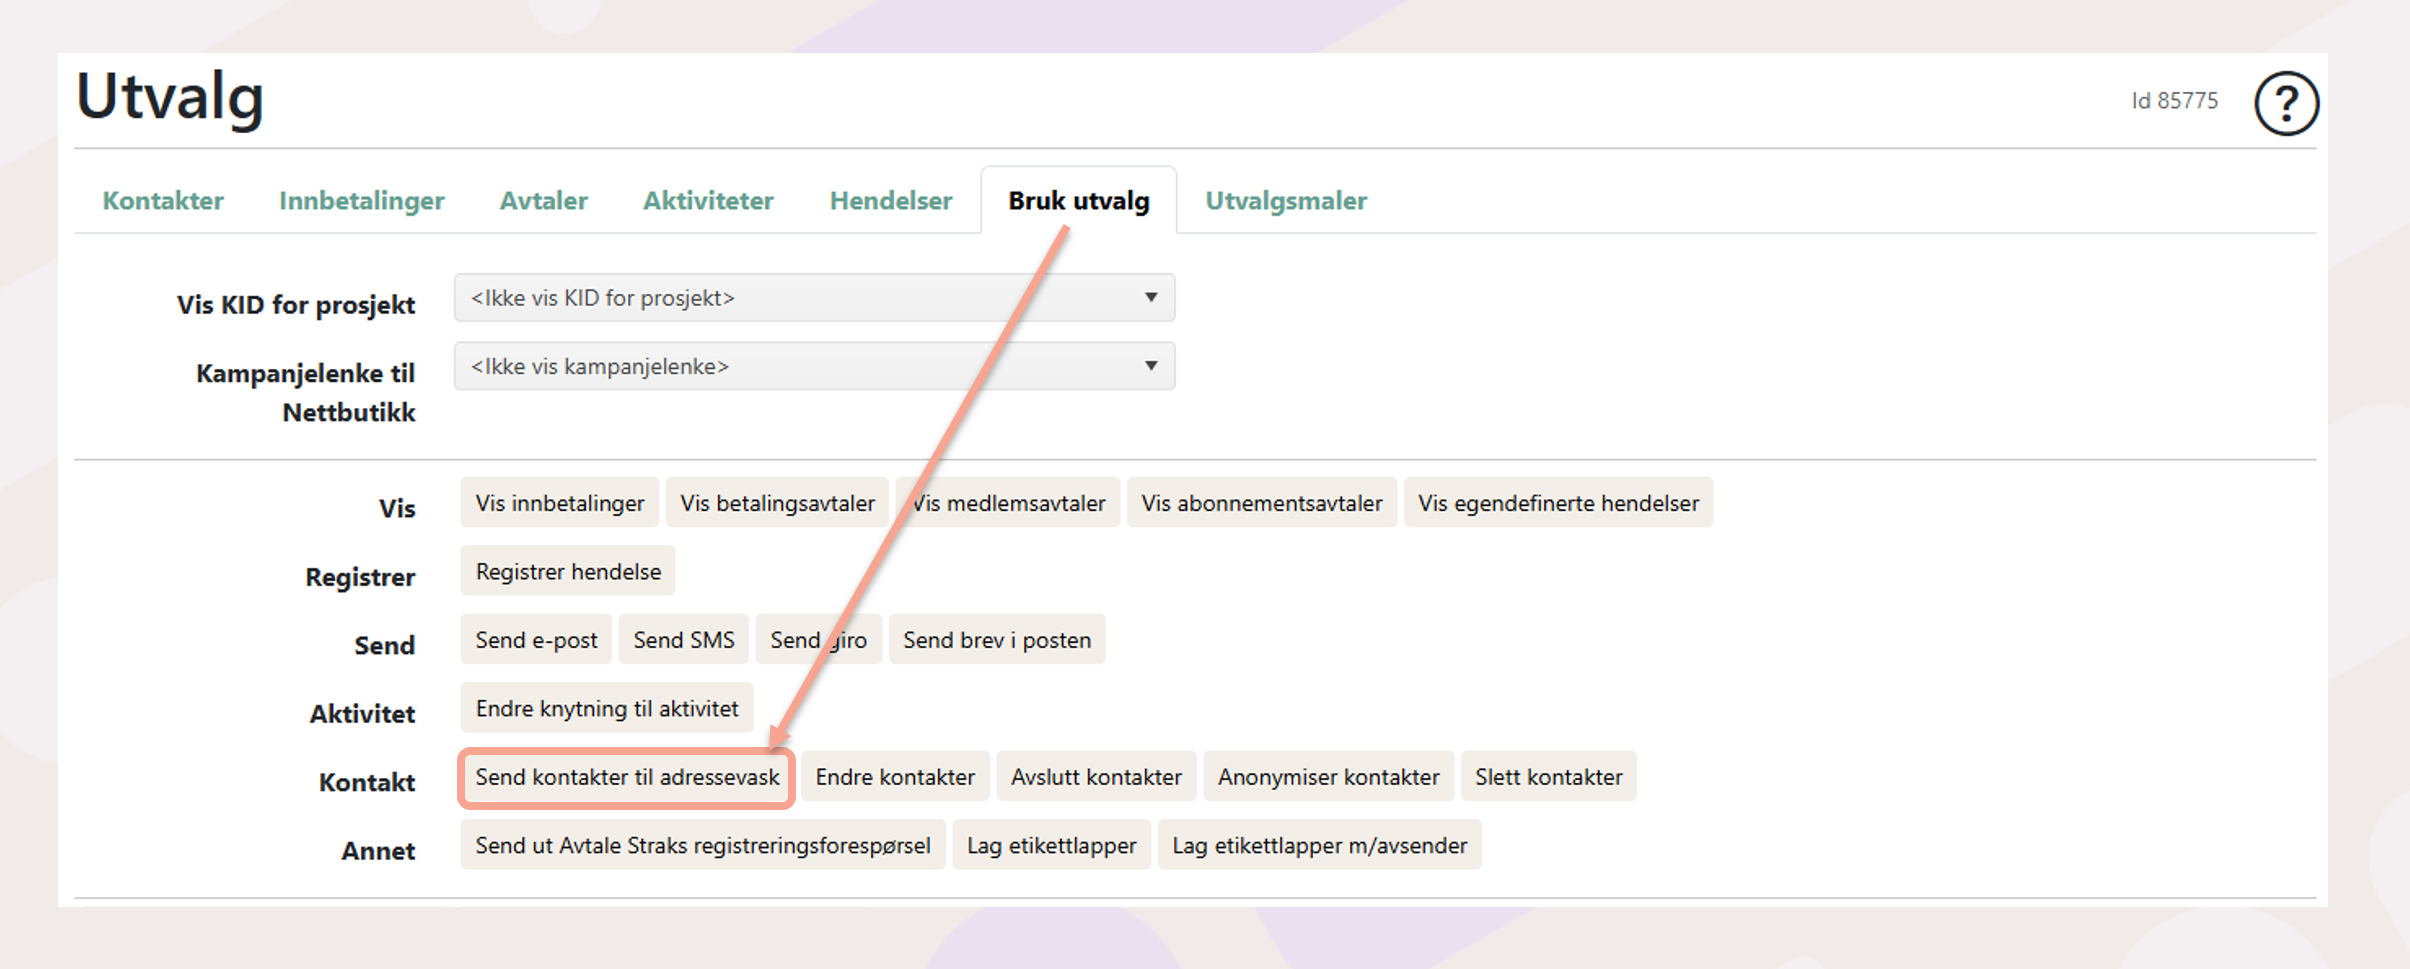
Task: Switch to the Hendelser tab
Action: [x=891, y=201]
